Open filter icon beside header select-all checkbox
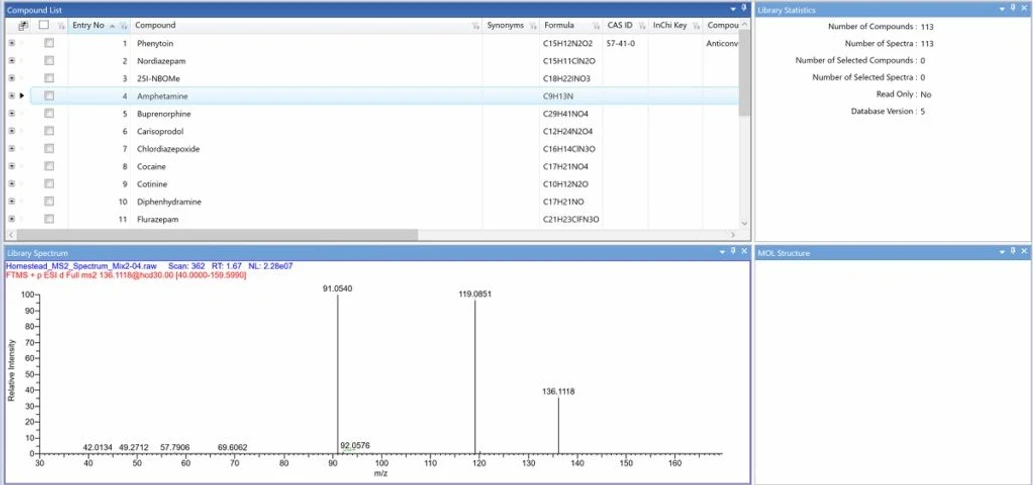Image resolution: width=1033 pixels, height=485 pixels. click(61, 26)
